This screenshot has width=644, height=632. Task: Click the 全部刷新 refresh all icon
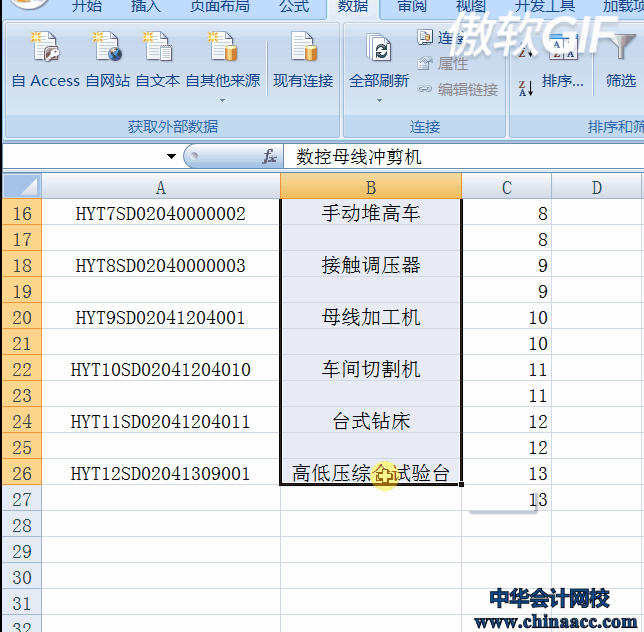coord(379,60)
